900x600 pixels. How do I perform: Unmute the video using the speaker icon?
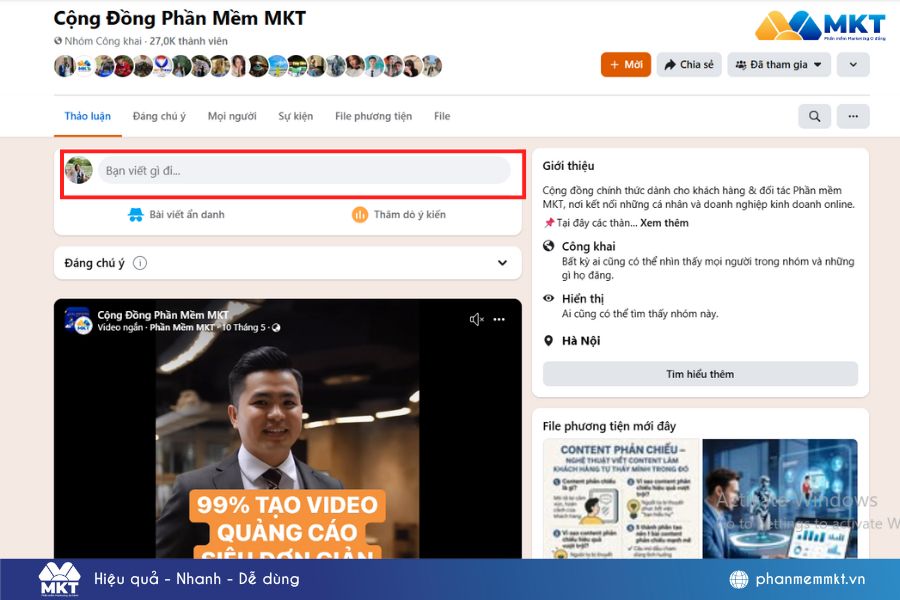pos(476,319)
